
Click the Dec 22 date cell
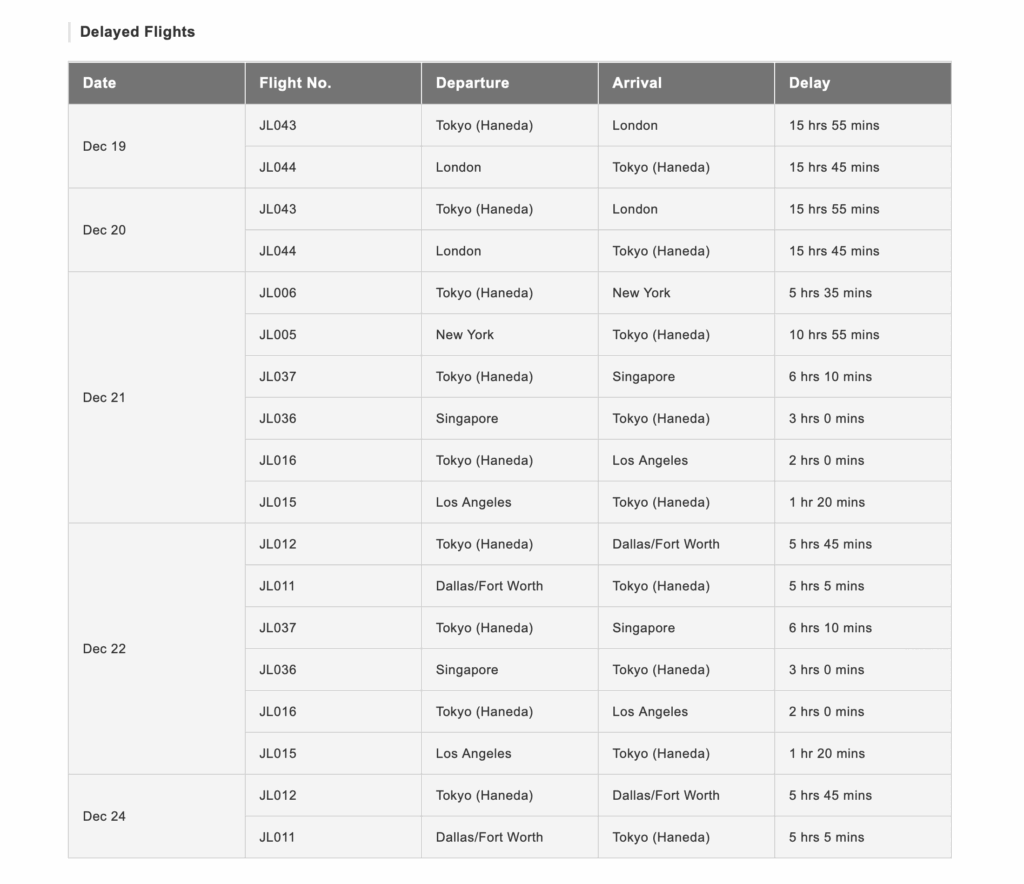[104, 648]
